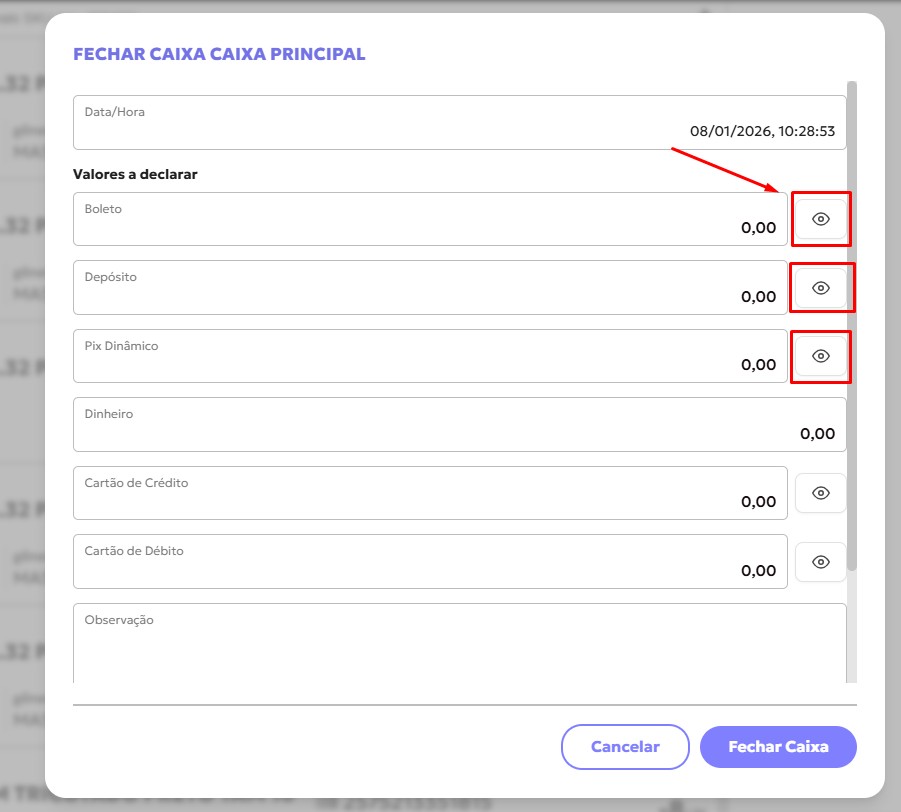
Task: Click the "Valores a declarar" section label
Action: pyautogui.click(x=135, y=174)
